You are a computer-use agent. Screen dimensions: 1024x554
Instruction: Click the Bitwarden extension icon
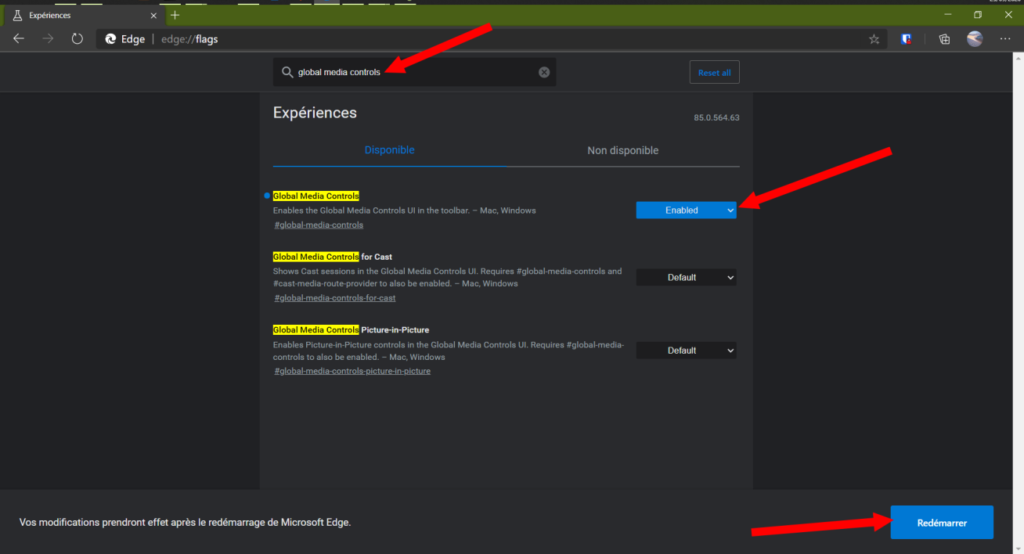click(906, 39)
